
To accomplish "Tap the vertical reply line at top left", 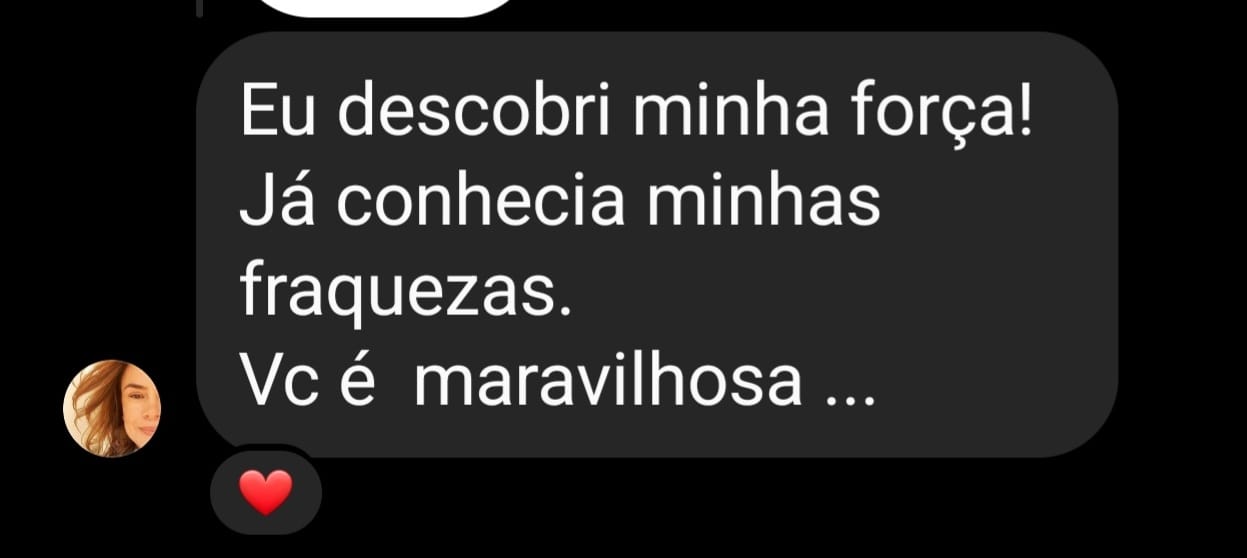I will [200, 8].
